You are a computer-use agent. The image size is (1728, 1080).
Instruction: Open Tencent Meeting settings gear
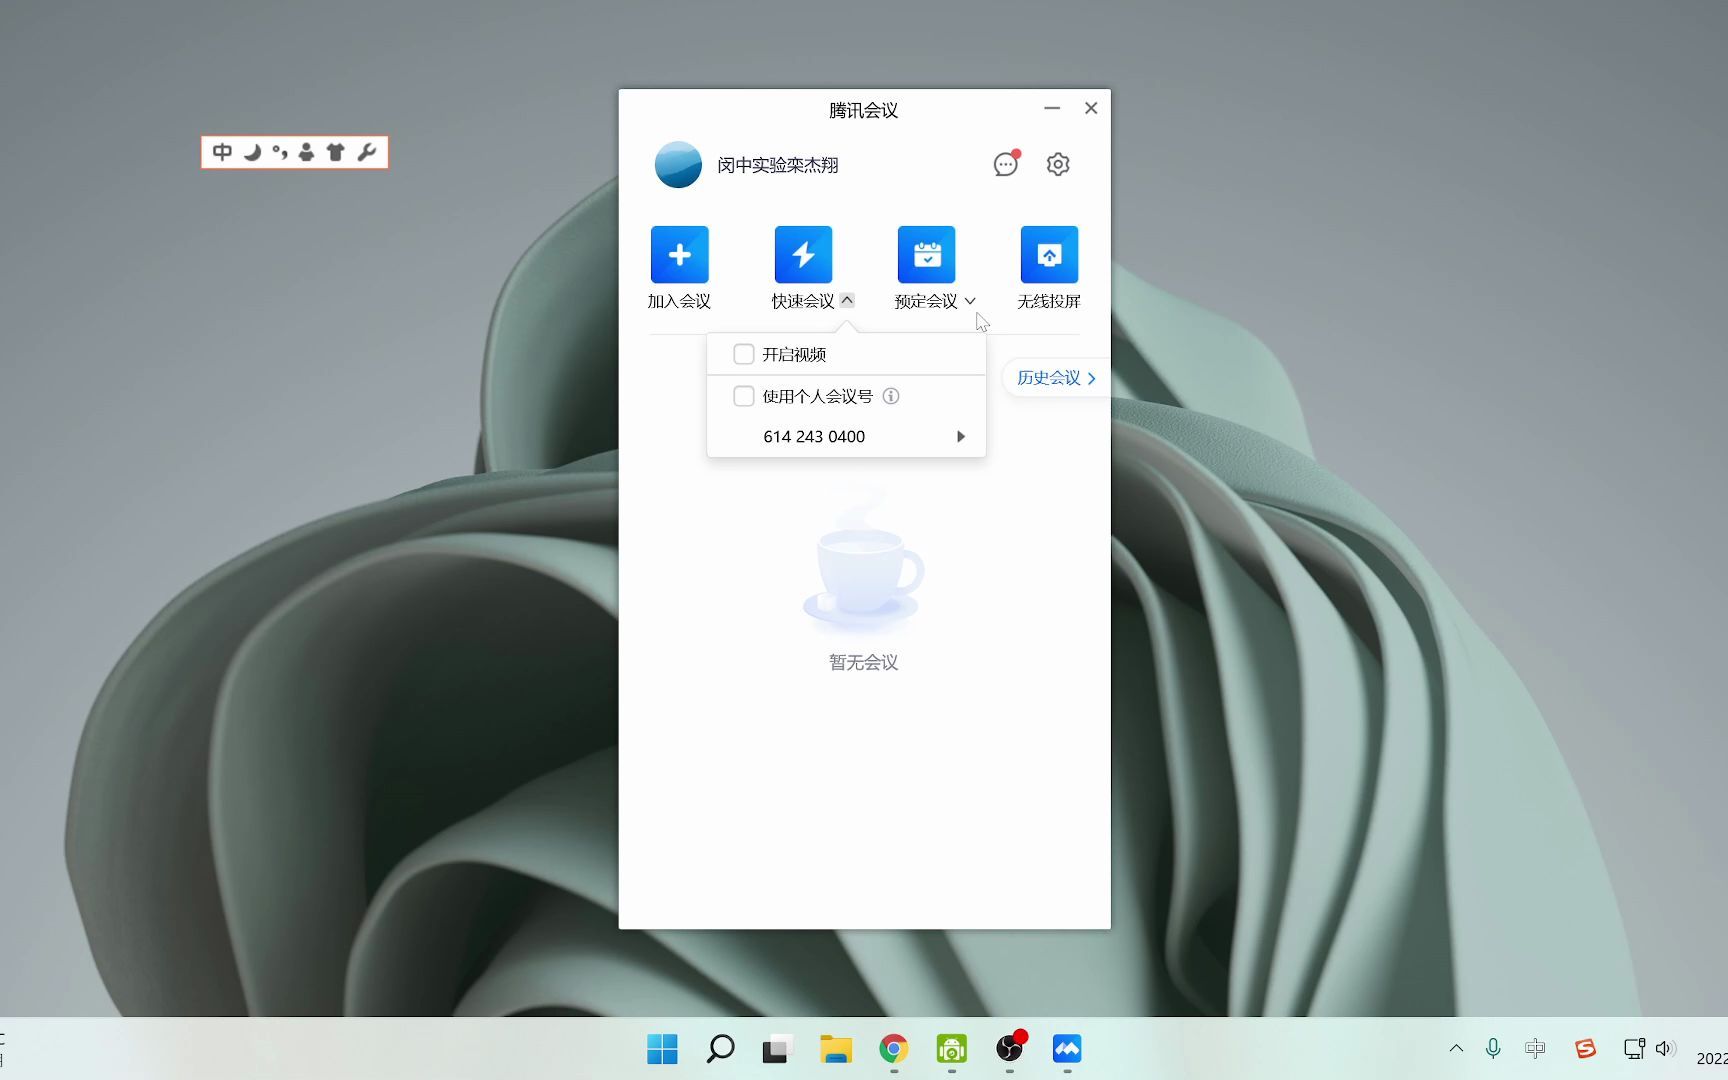point(1058,164)
